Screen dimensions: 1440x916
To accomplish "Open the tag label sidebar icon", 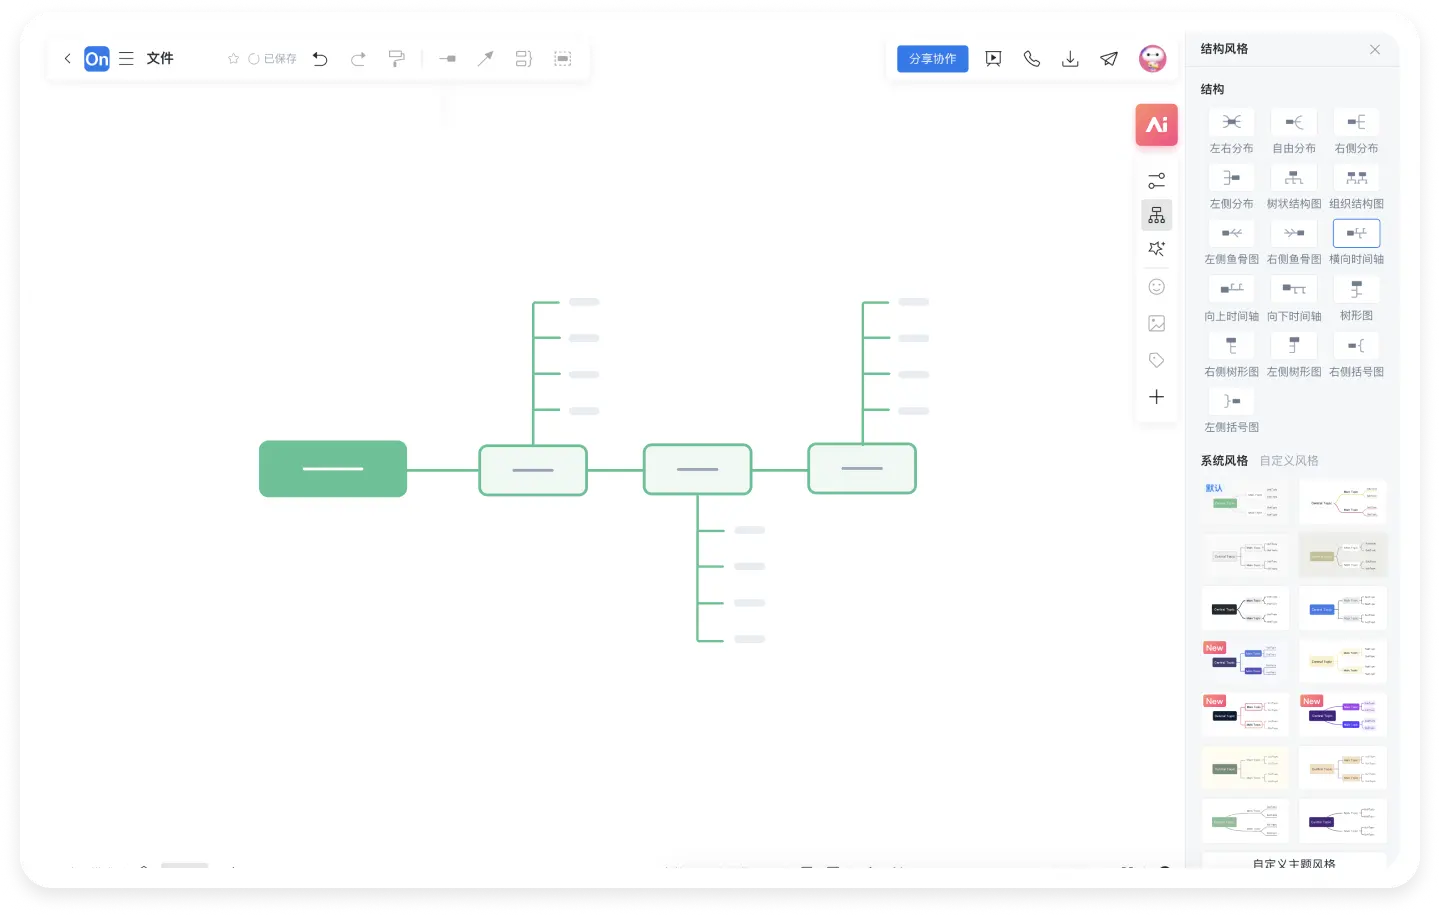I will (1156, 360).
